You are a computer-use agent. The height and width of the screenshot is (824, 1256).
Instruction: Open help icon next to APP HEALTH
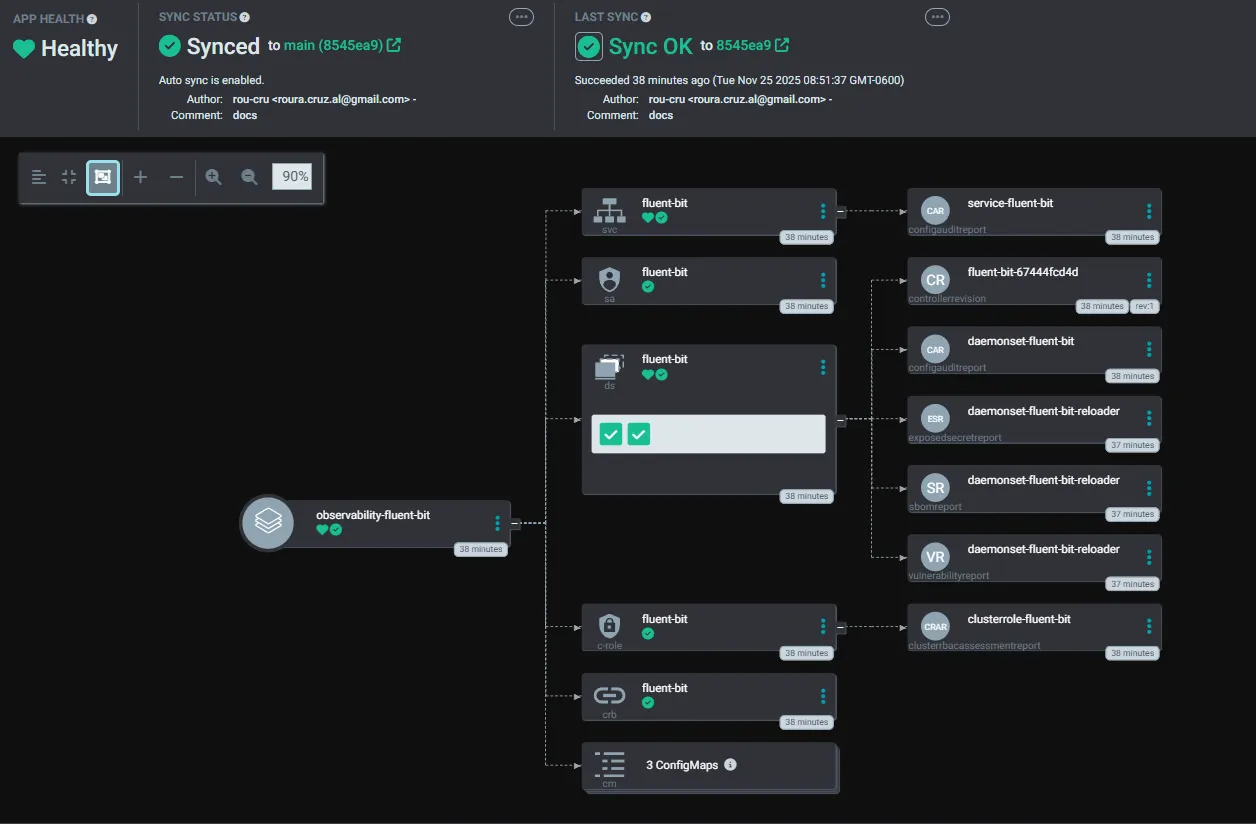(x=93, y=19)
